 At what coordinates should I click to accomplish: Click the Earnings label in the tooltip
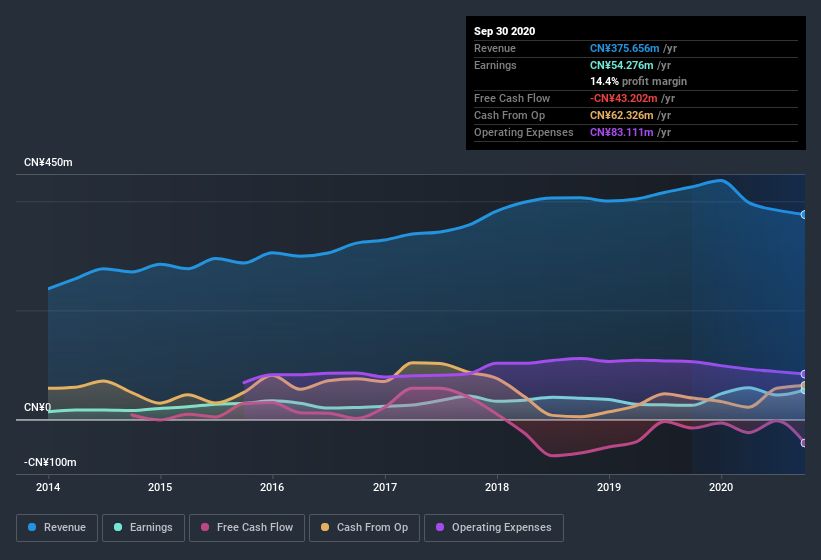495,65
